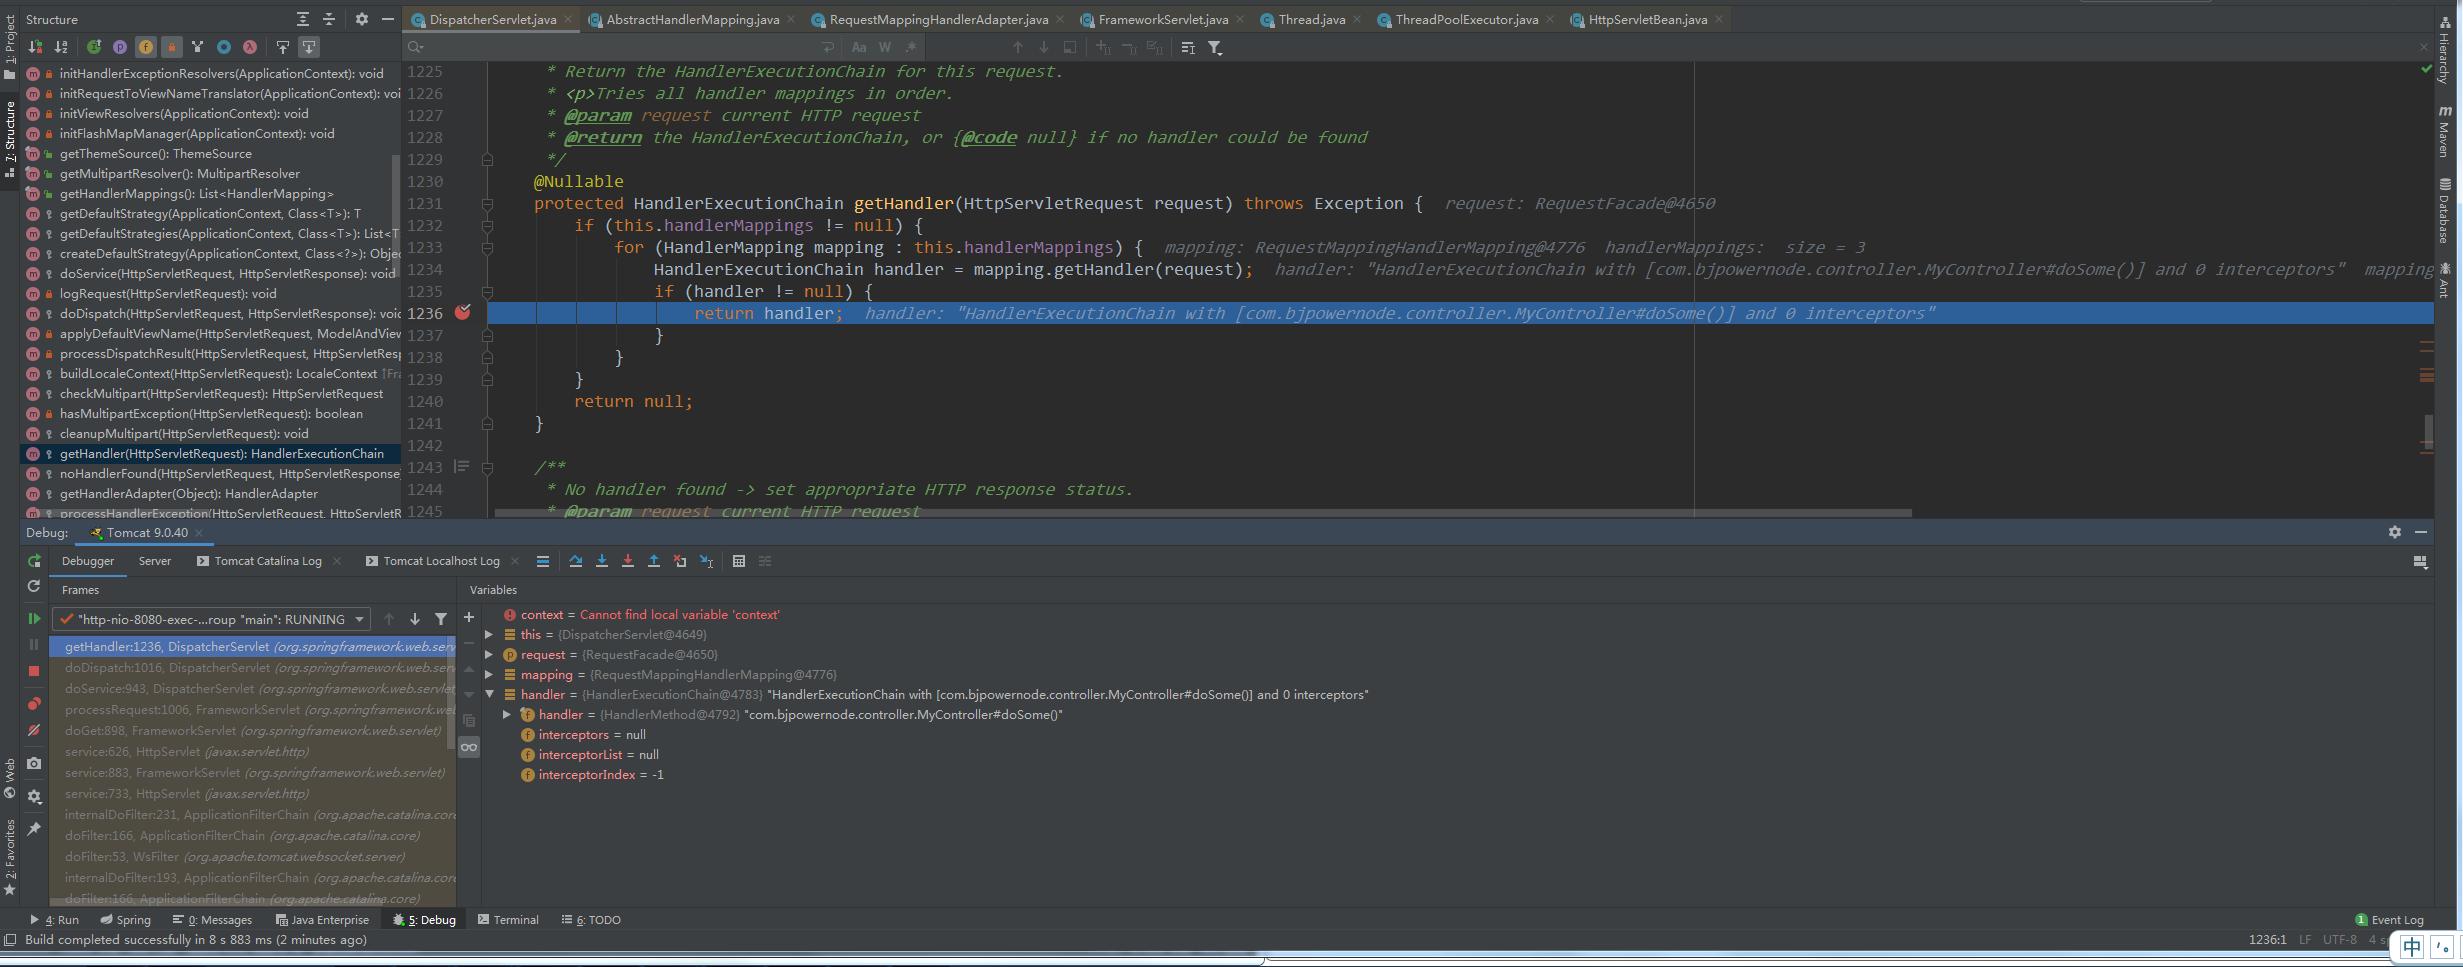Open the Terminal tool window button
The height and width of the screenshot is (967, 2463).
(508, 920)
